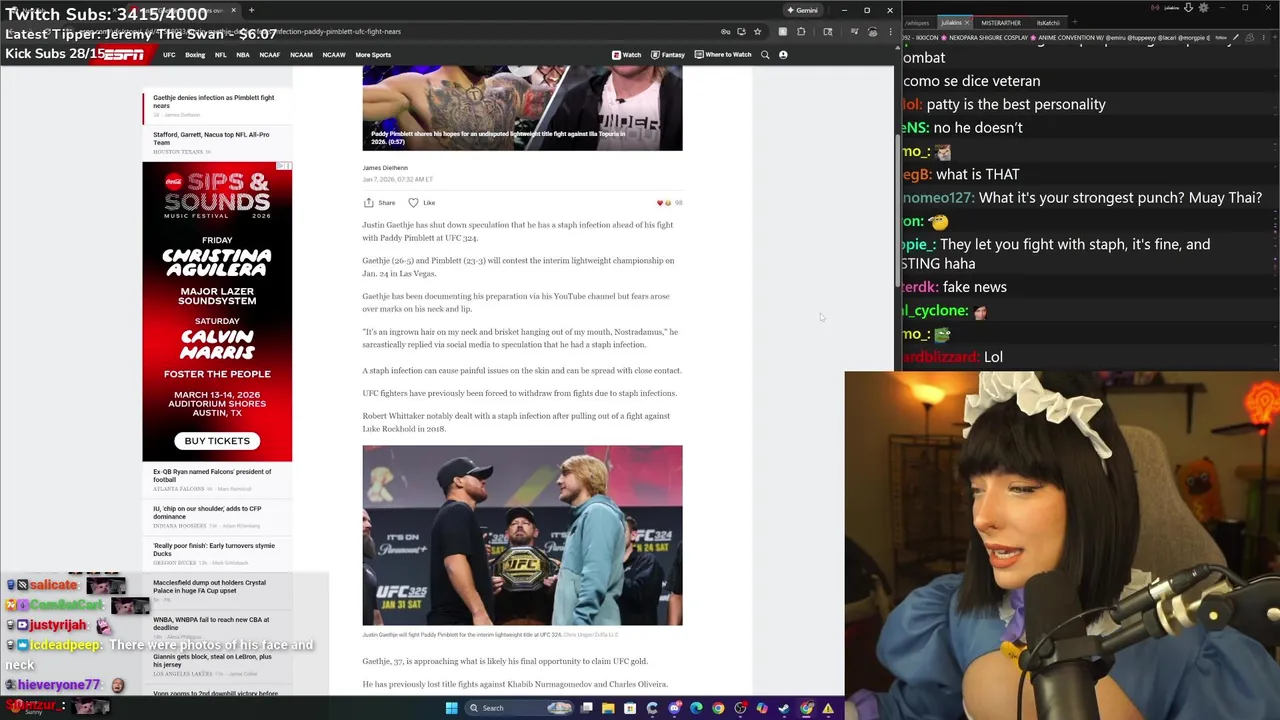
Task: Open 'IU, chip on our shoulder' headline
Action: 207,512
